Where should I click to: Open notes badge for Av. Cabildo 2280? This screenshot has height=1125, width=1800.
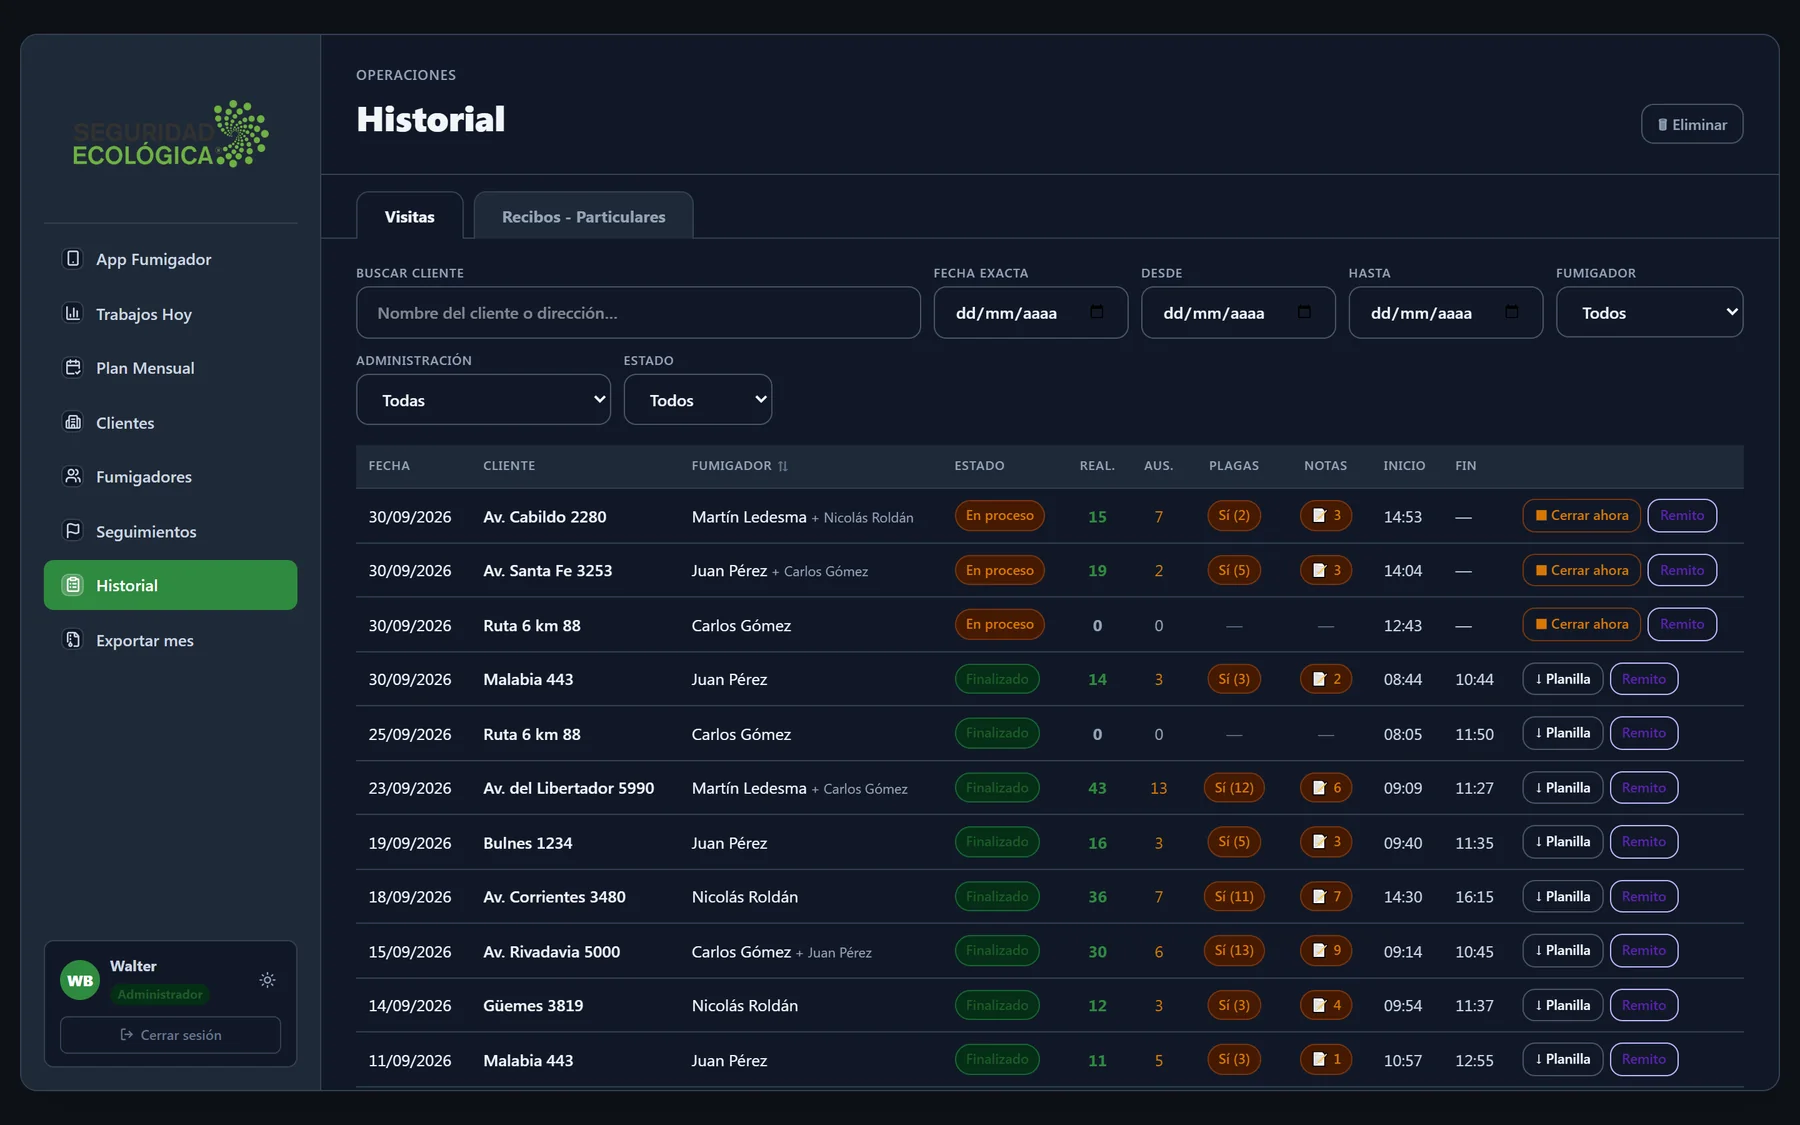(1326, 516)
